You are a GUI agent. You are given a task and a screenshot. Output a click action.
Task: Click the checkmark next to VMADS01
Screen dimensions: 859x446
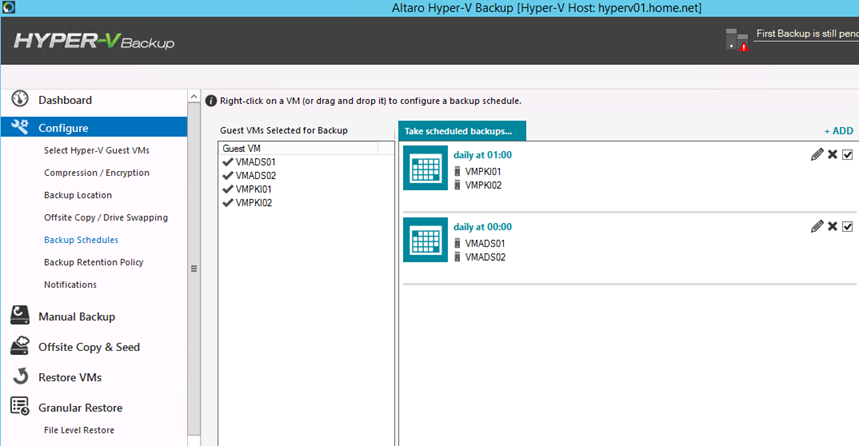coord(228,162)
